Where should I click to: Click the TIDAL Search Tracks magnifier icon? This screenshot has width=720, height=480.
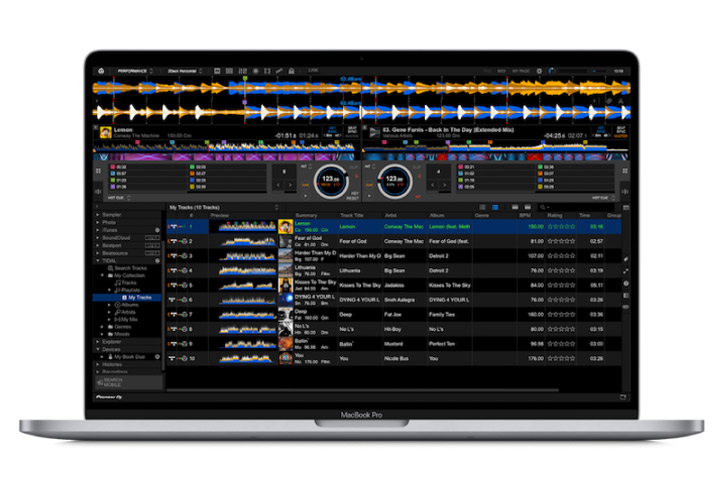[x=110, y=268]
